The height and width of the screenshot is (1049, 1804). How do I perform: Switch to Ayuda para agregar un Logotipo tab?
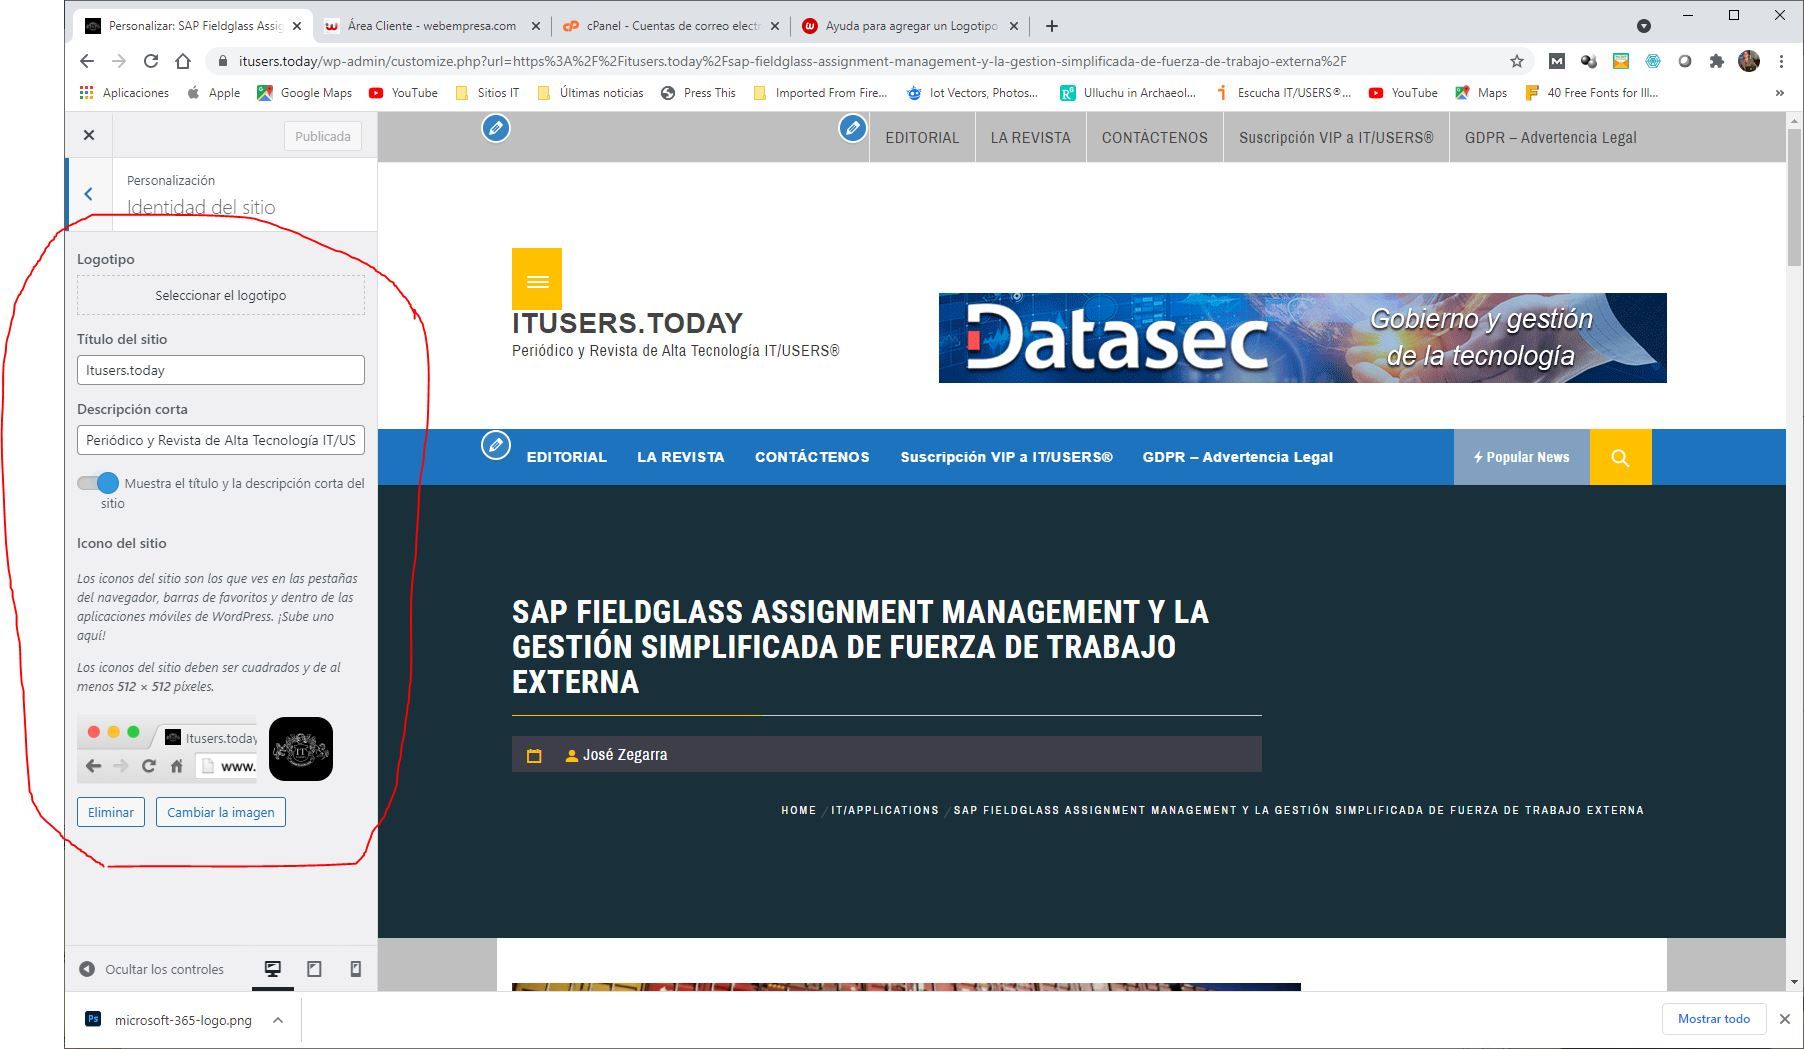pyautogui.click(x=910, y=26)
